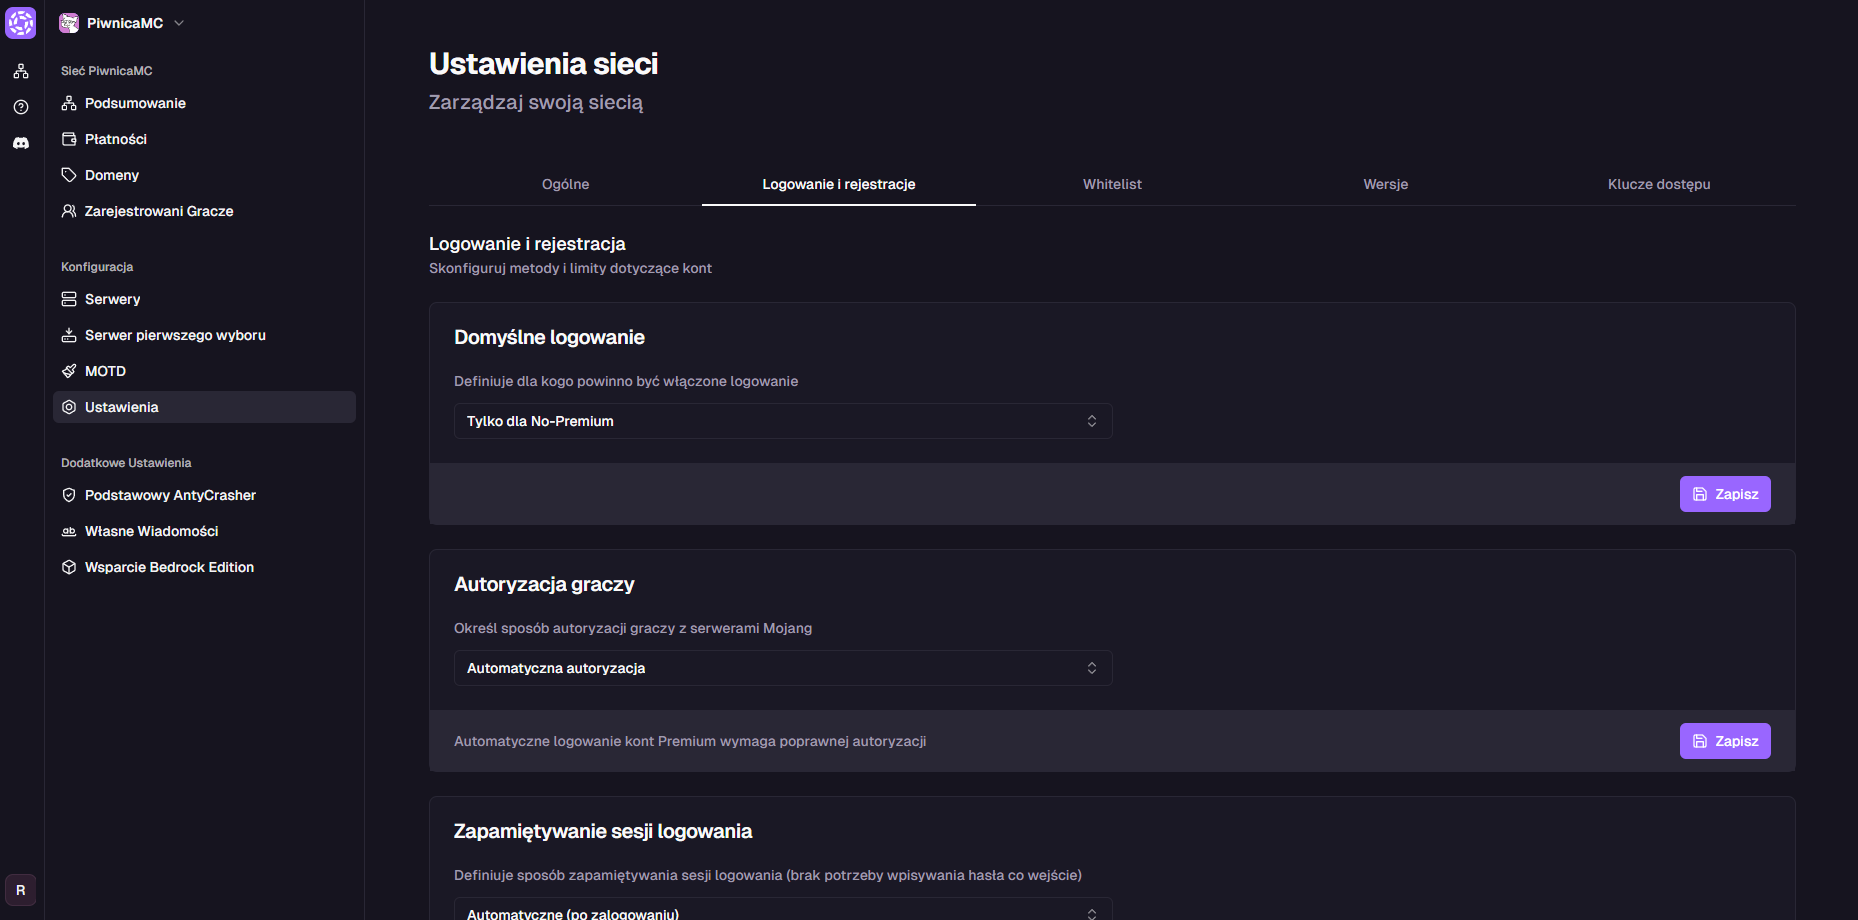The width and height of the screenshot is (1858, 920).
Task: Expand the Automatyczna autoryzacja dropdown
Action: point(782,668)
